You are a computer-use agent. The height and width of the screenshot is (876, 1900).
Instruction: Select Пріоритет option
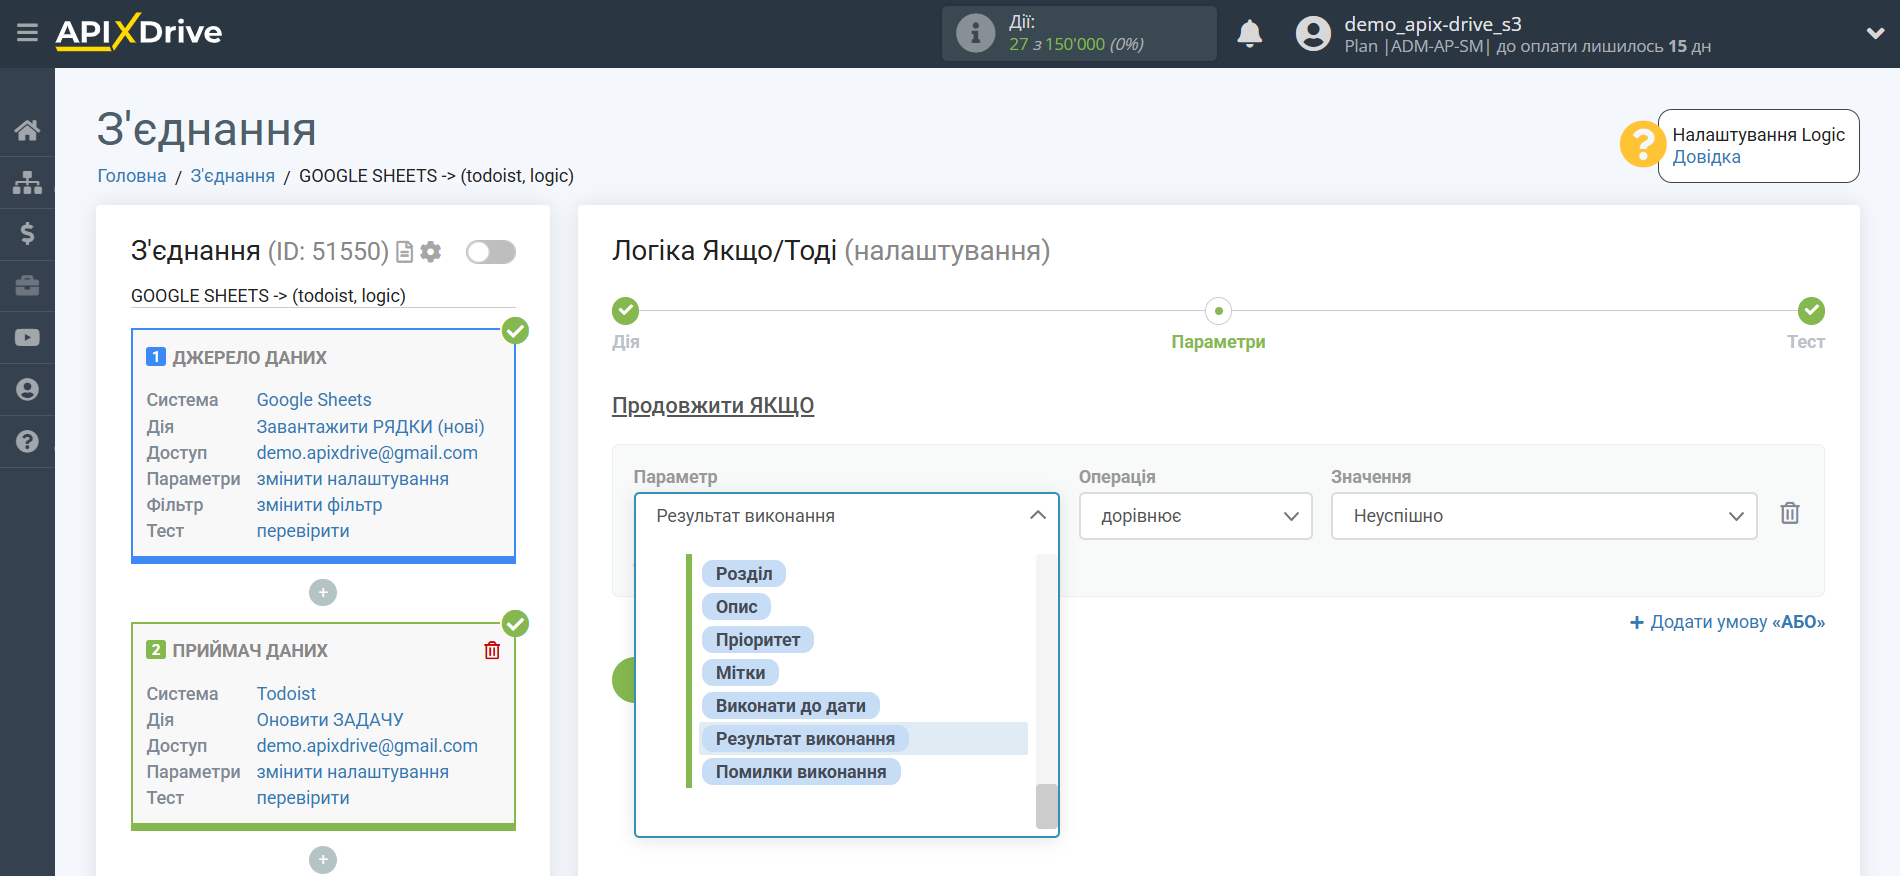tap(758, 640)
